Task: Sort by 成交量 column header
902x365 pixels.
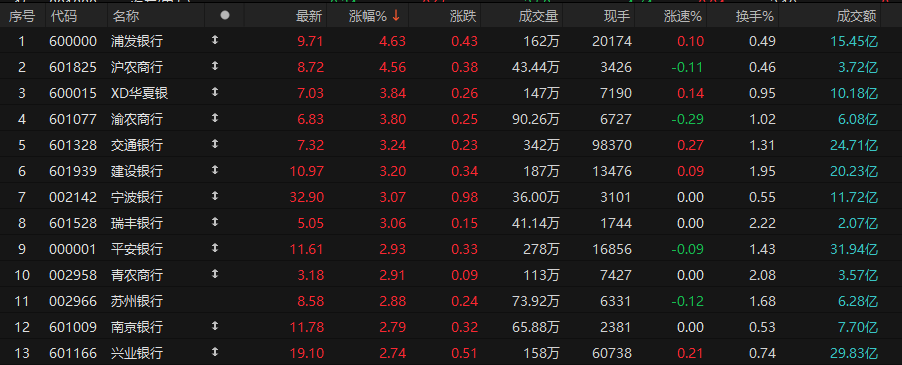Action: (539, 17)
